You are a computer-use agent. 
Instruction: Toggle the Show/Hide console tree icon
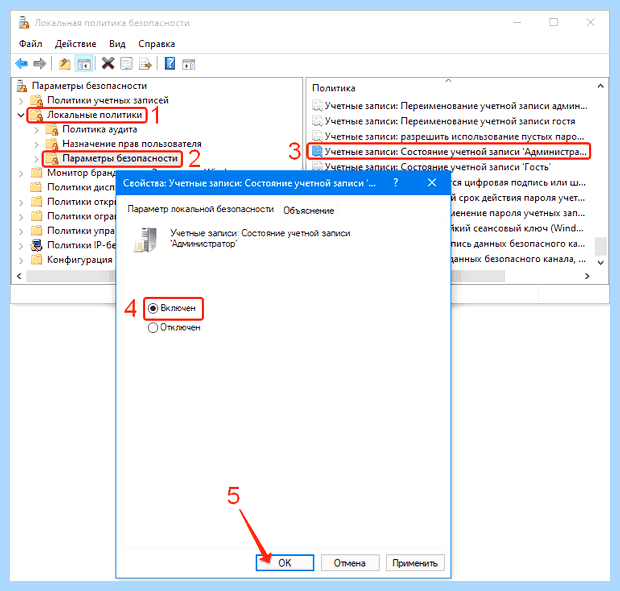click(x=84, y=63)
